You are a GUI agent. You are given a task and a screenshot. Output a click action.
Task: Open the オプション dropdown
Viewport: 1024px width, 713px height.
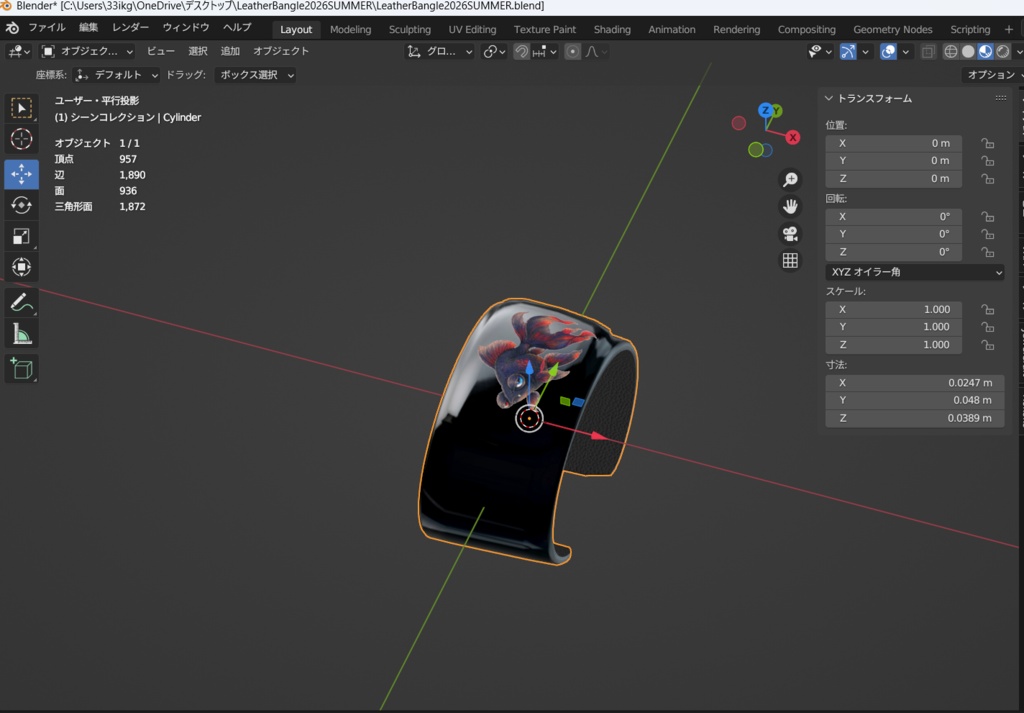click(992, 75)
